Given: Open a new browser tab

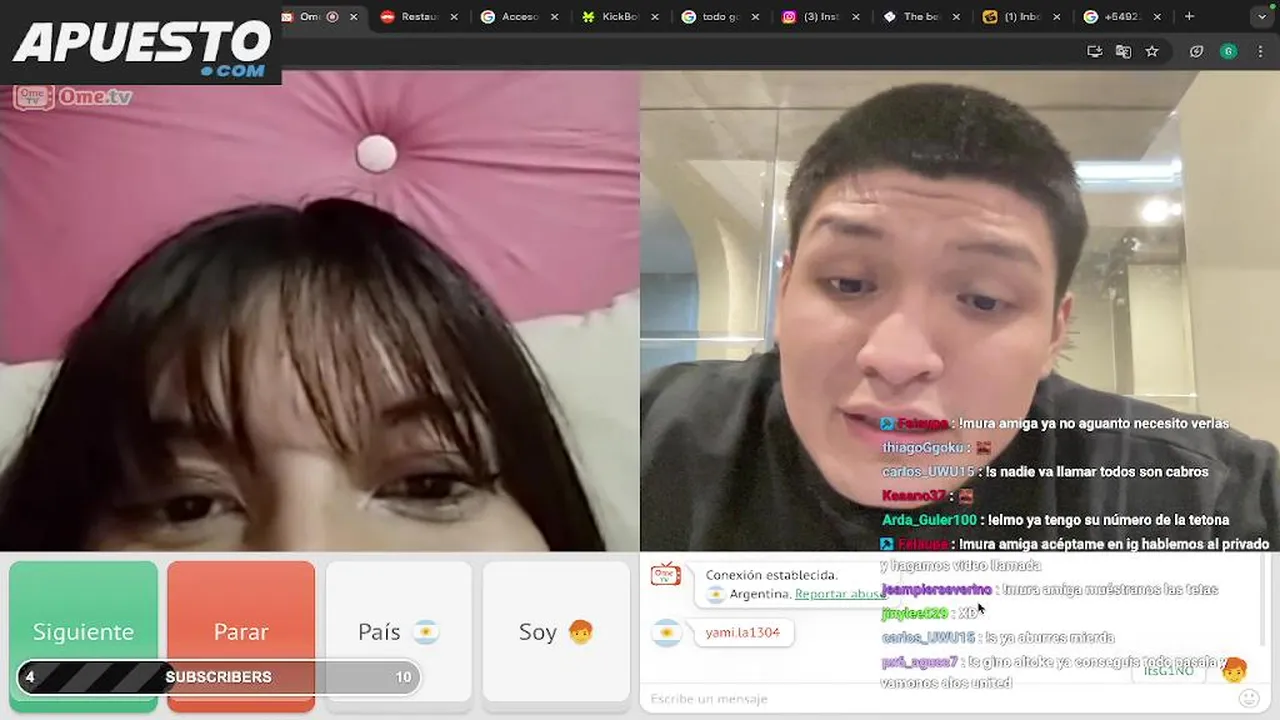Looking at the screenshot, I should [x=1189, y=16].
